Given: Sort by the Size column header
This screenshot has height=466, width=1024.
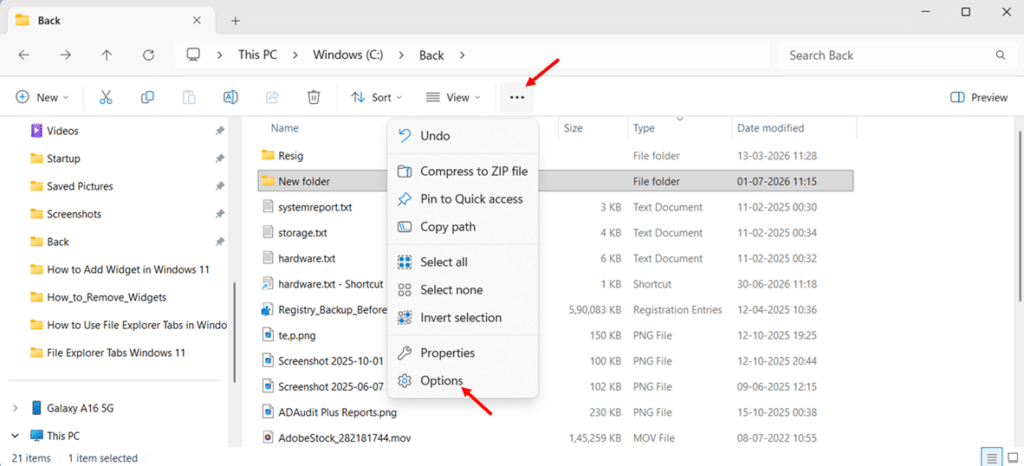Looking at the screenshot, I should coord(573,129).
